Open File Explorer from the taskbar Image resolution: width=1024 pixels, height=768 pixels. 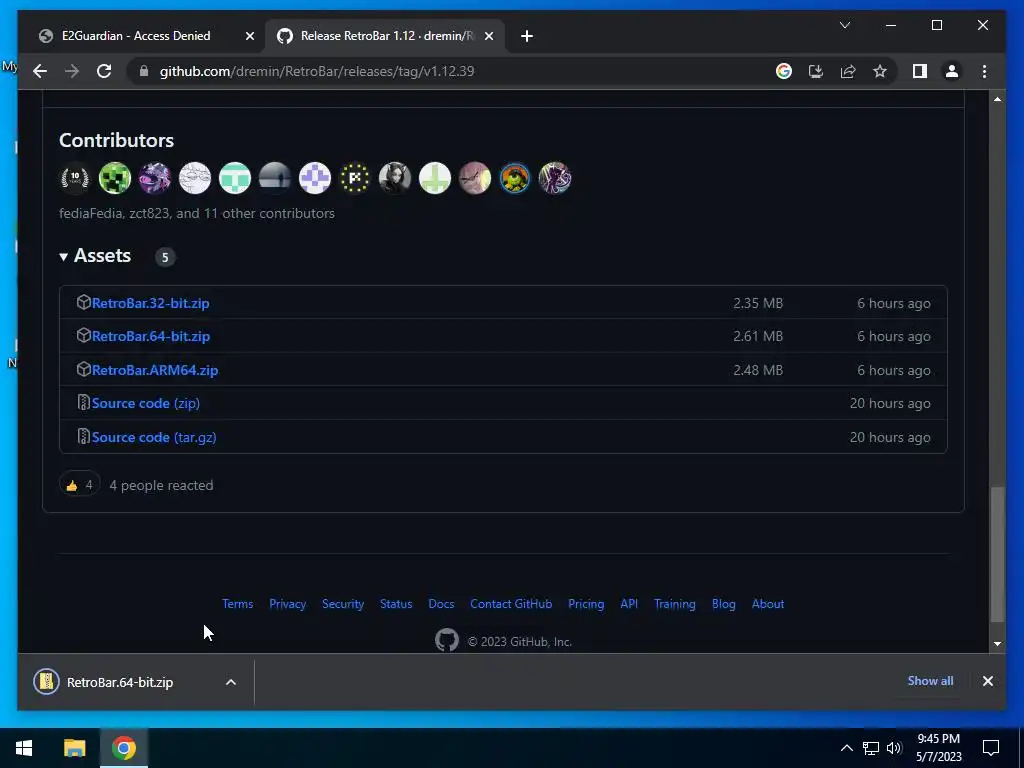(74, 748)
